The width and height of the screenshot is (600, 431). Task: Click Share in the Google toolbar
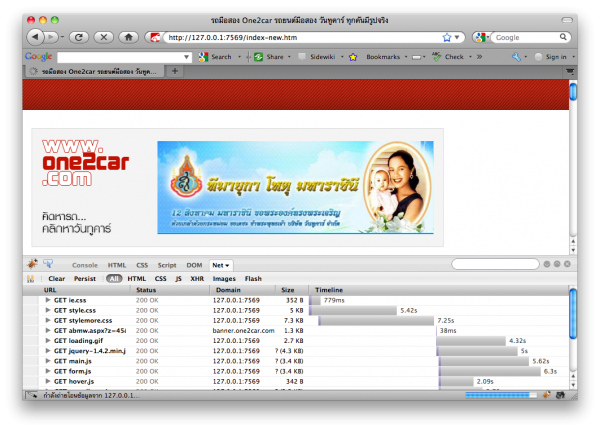click(x=270, y=57)
